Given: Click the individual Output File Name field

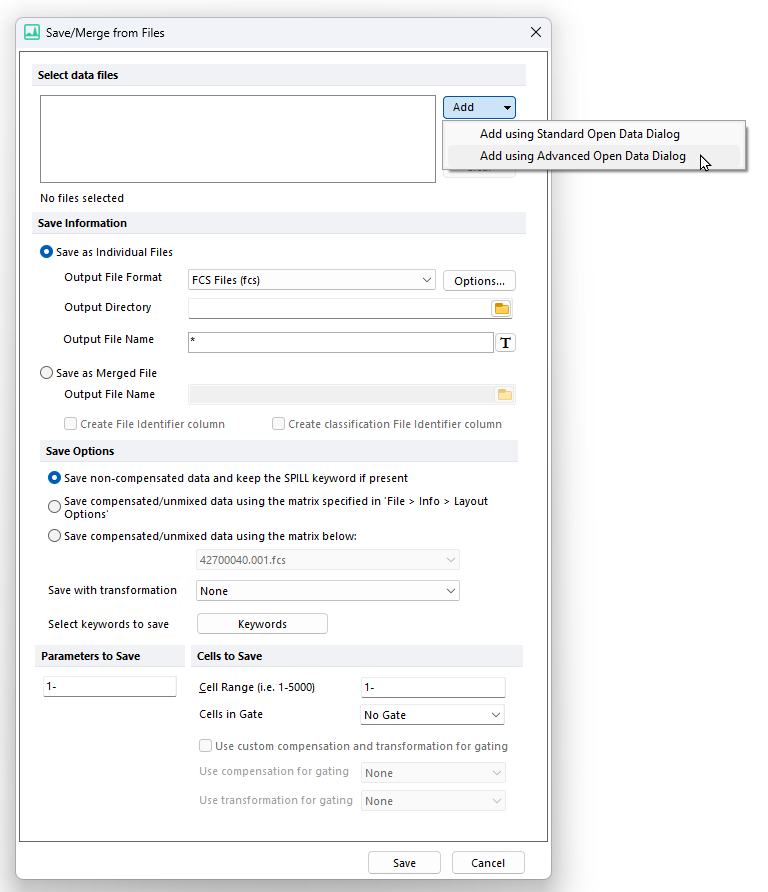Looking at the screenshot, I should click(341, 342).
